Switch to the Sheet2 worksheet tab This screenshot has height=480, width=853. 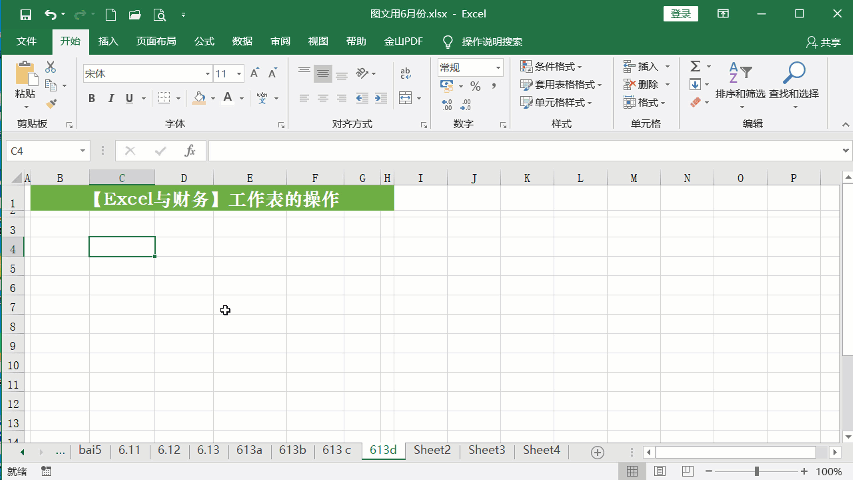coord(432,451)
